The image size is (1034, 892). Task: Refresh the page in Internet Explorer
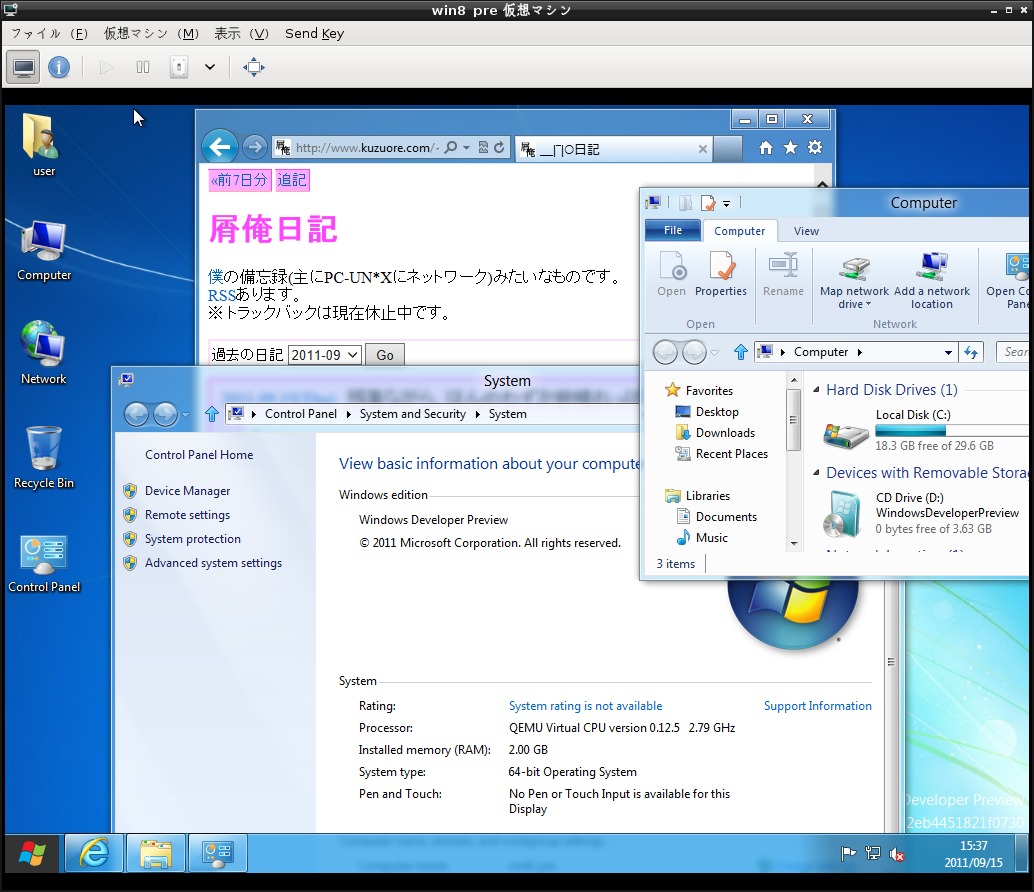(499, 148)
